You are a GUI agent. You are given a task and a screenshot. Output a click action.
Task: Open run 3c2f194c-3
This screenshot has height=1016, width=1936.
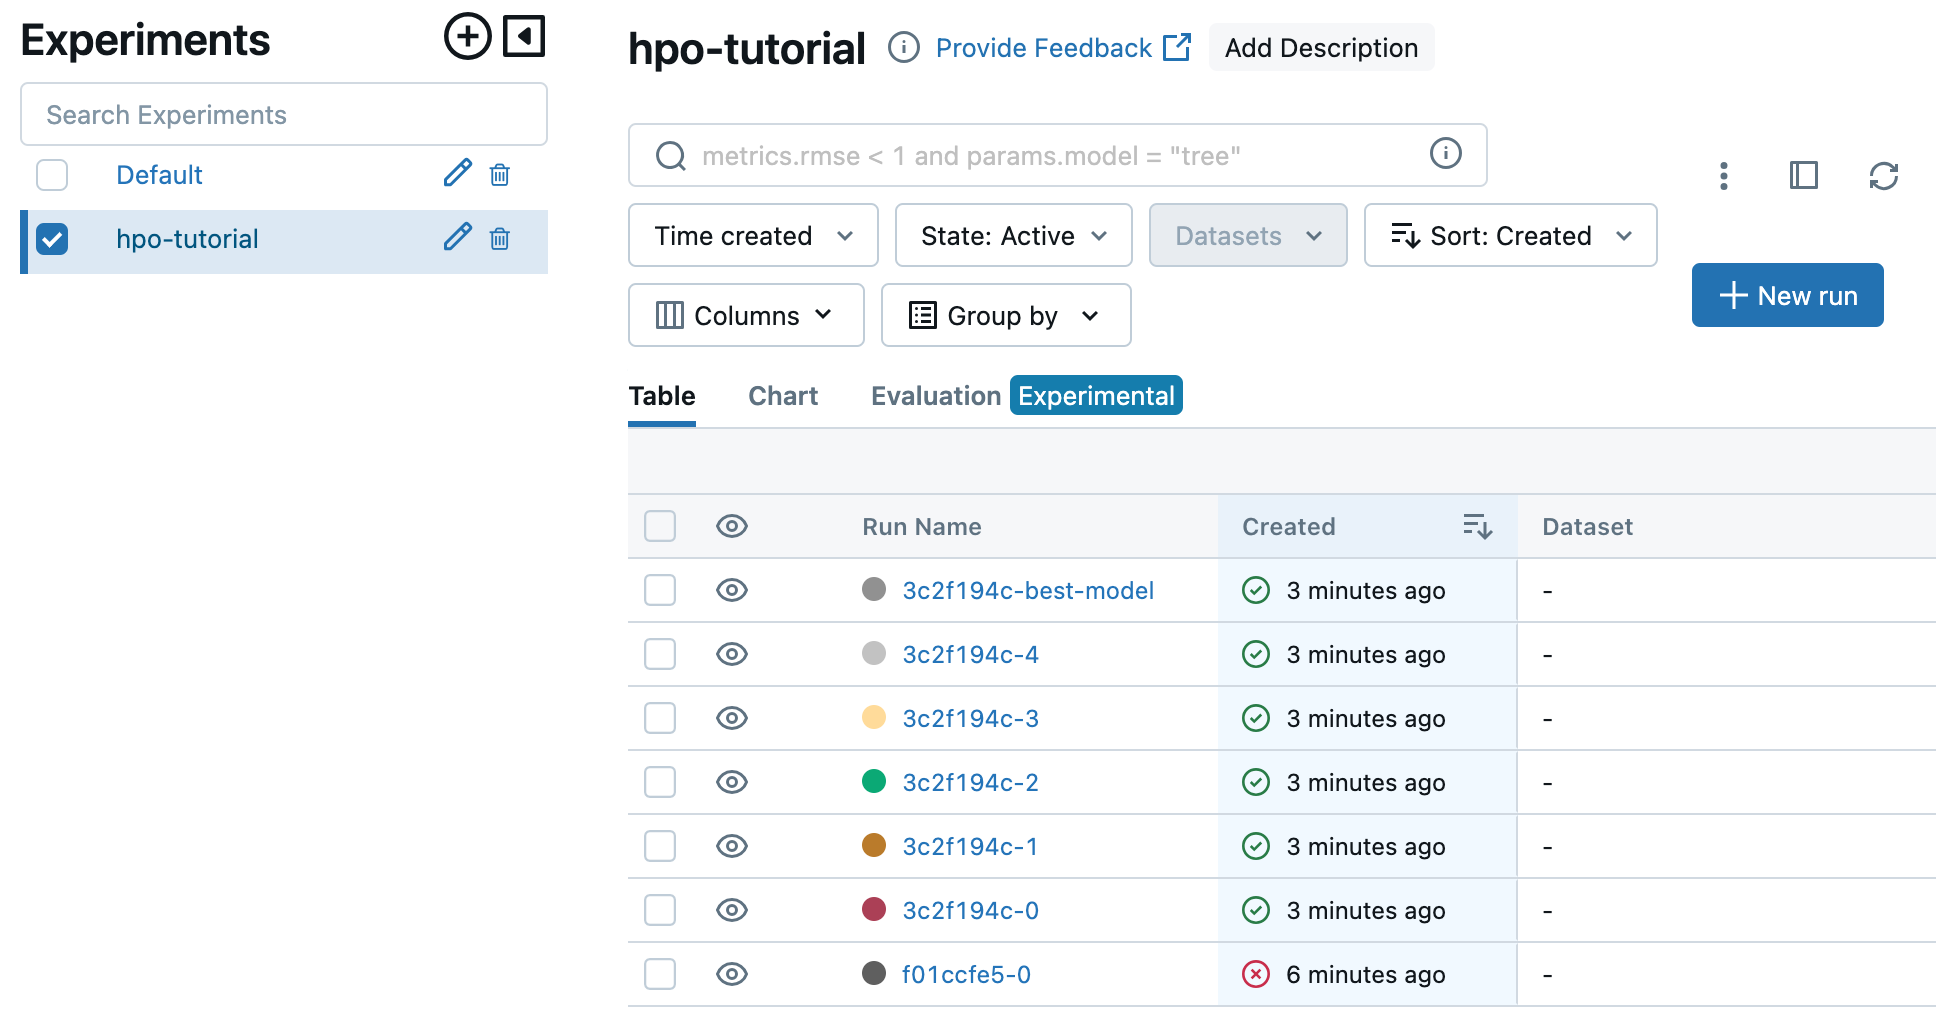(x=970, y=718)
